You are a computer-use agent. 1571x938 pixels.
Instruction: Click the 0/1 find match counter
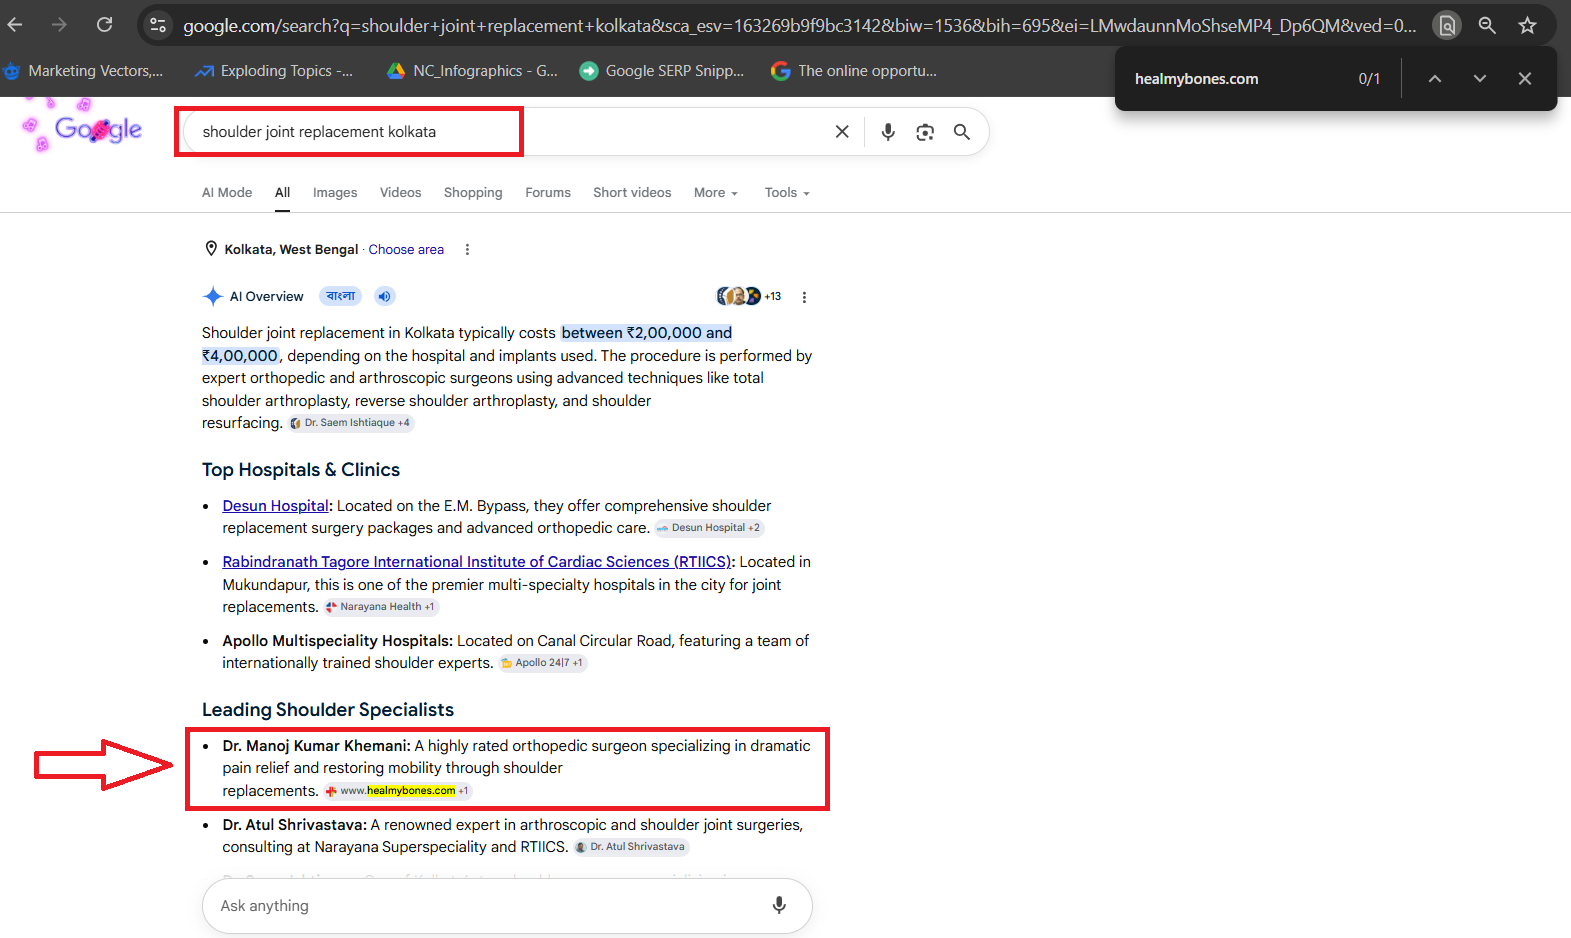1369,79
